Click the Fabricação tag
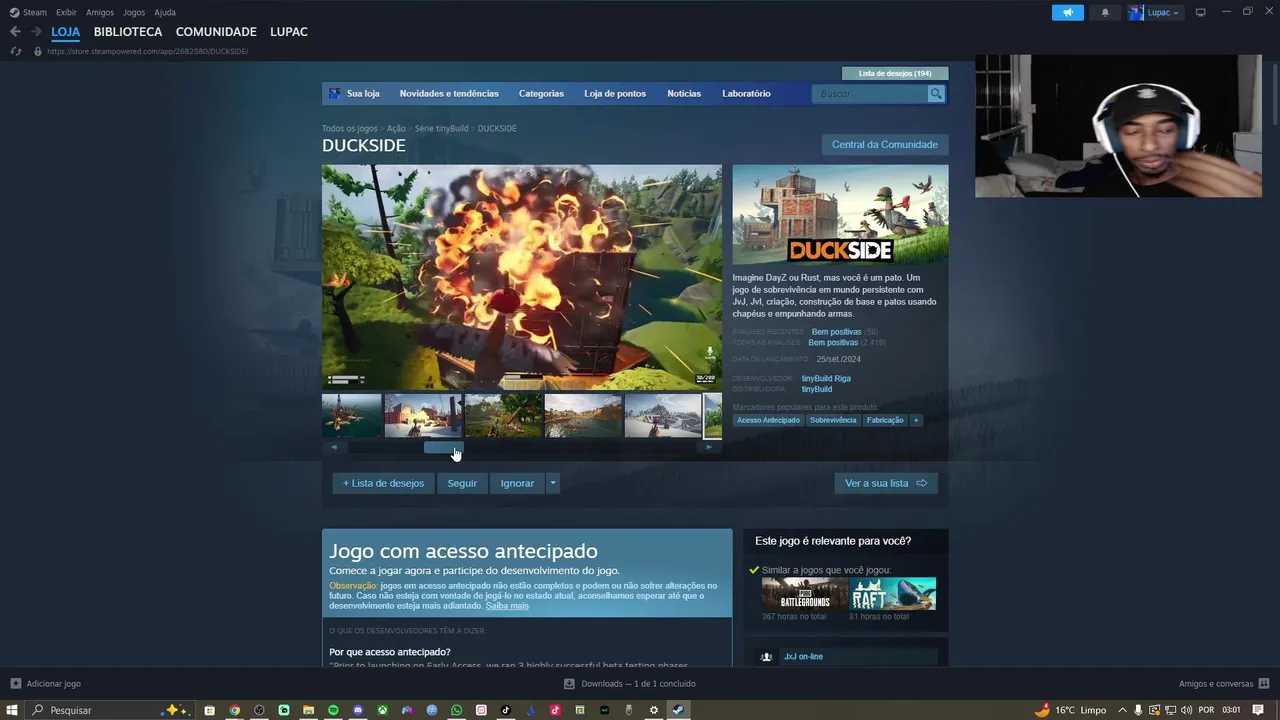The height and width of the screenshot is (720, 1280). pyautogui.click(x=885, y=420)
